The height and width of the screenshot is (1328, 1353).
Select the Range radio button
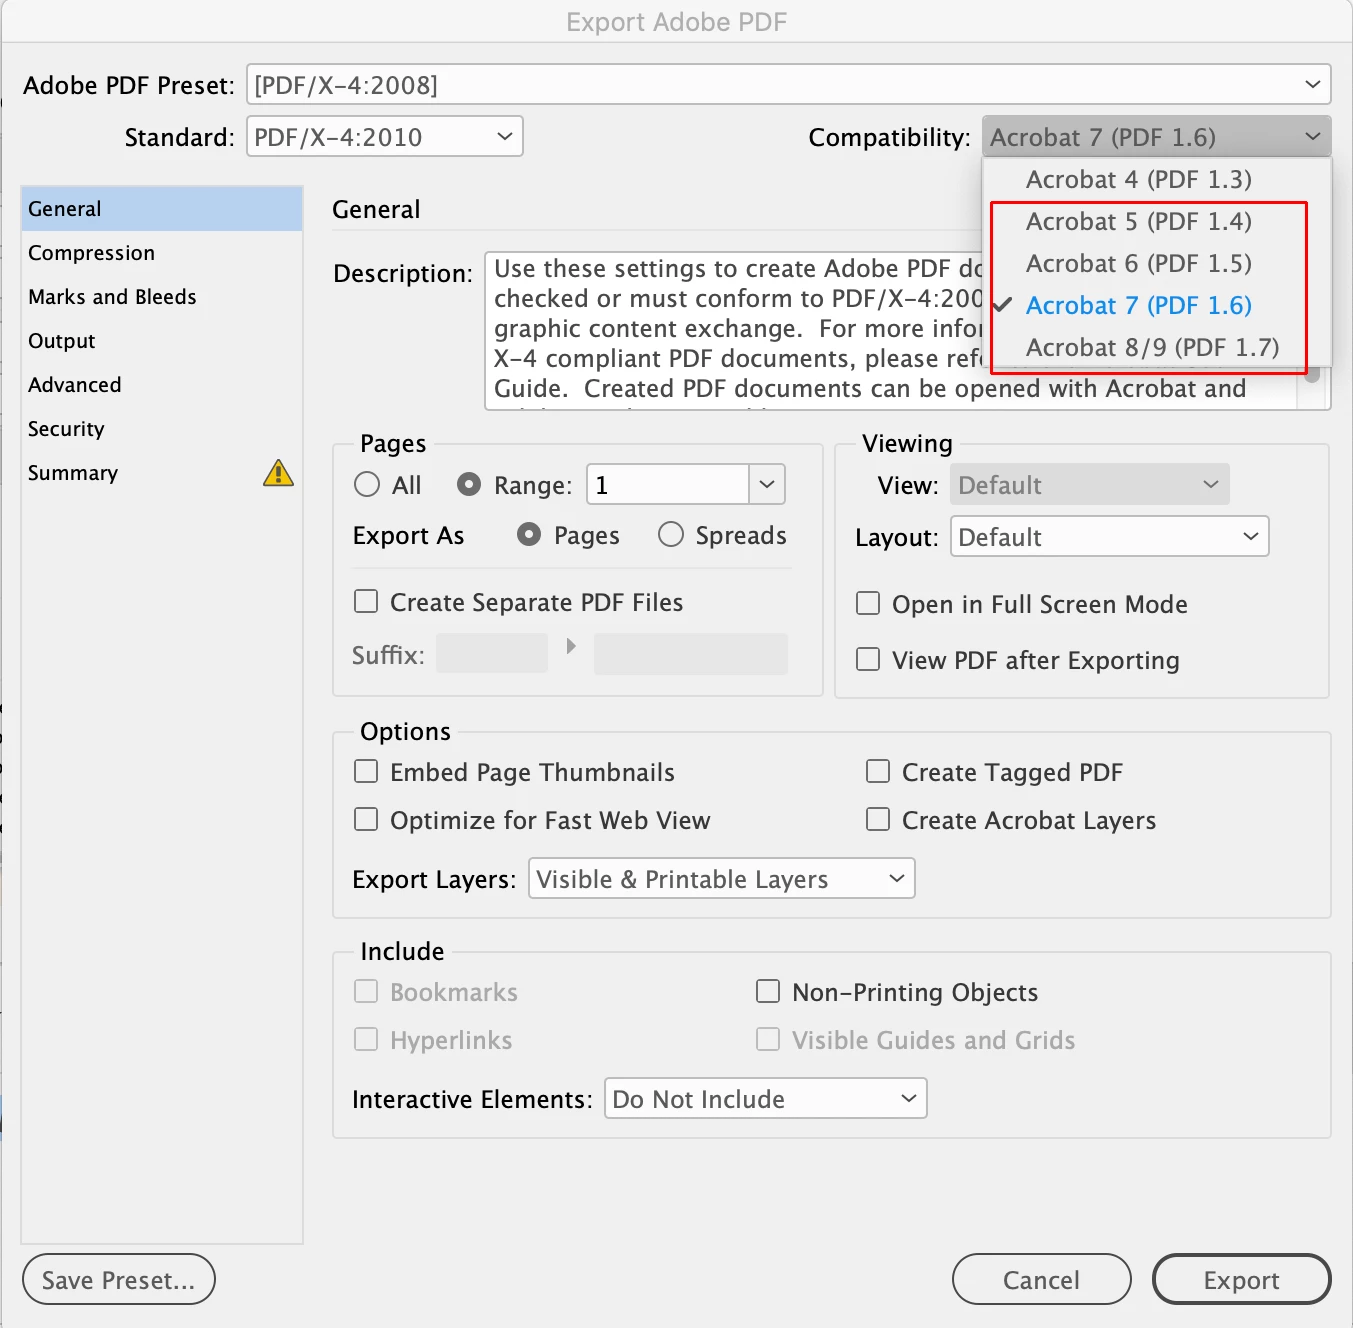tap(469, 485)
